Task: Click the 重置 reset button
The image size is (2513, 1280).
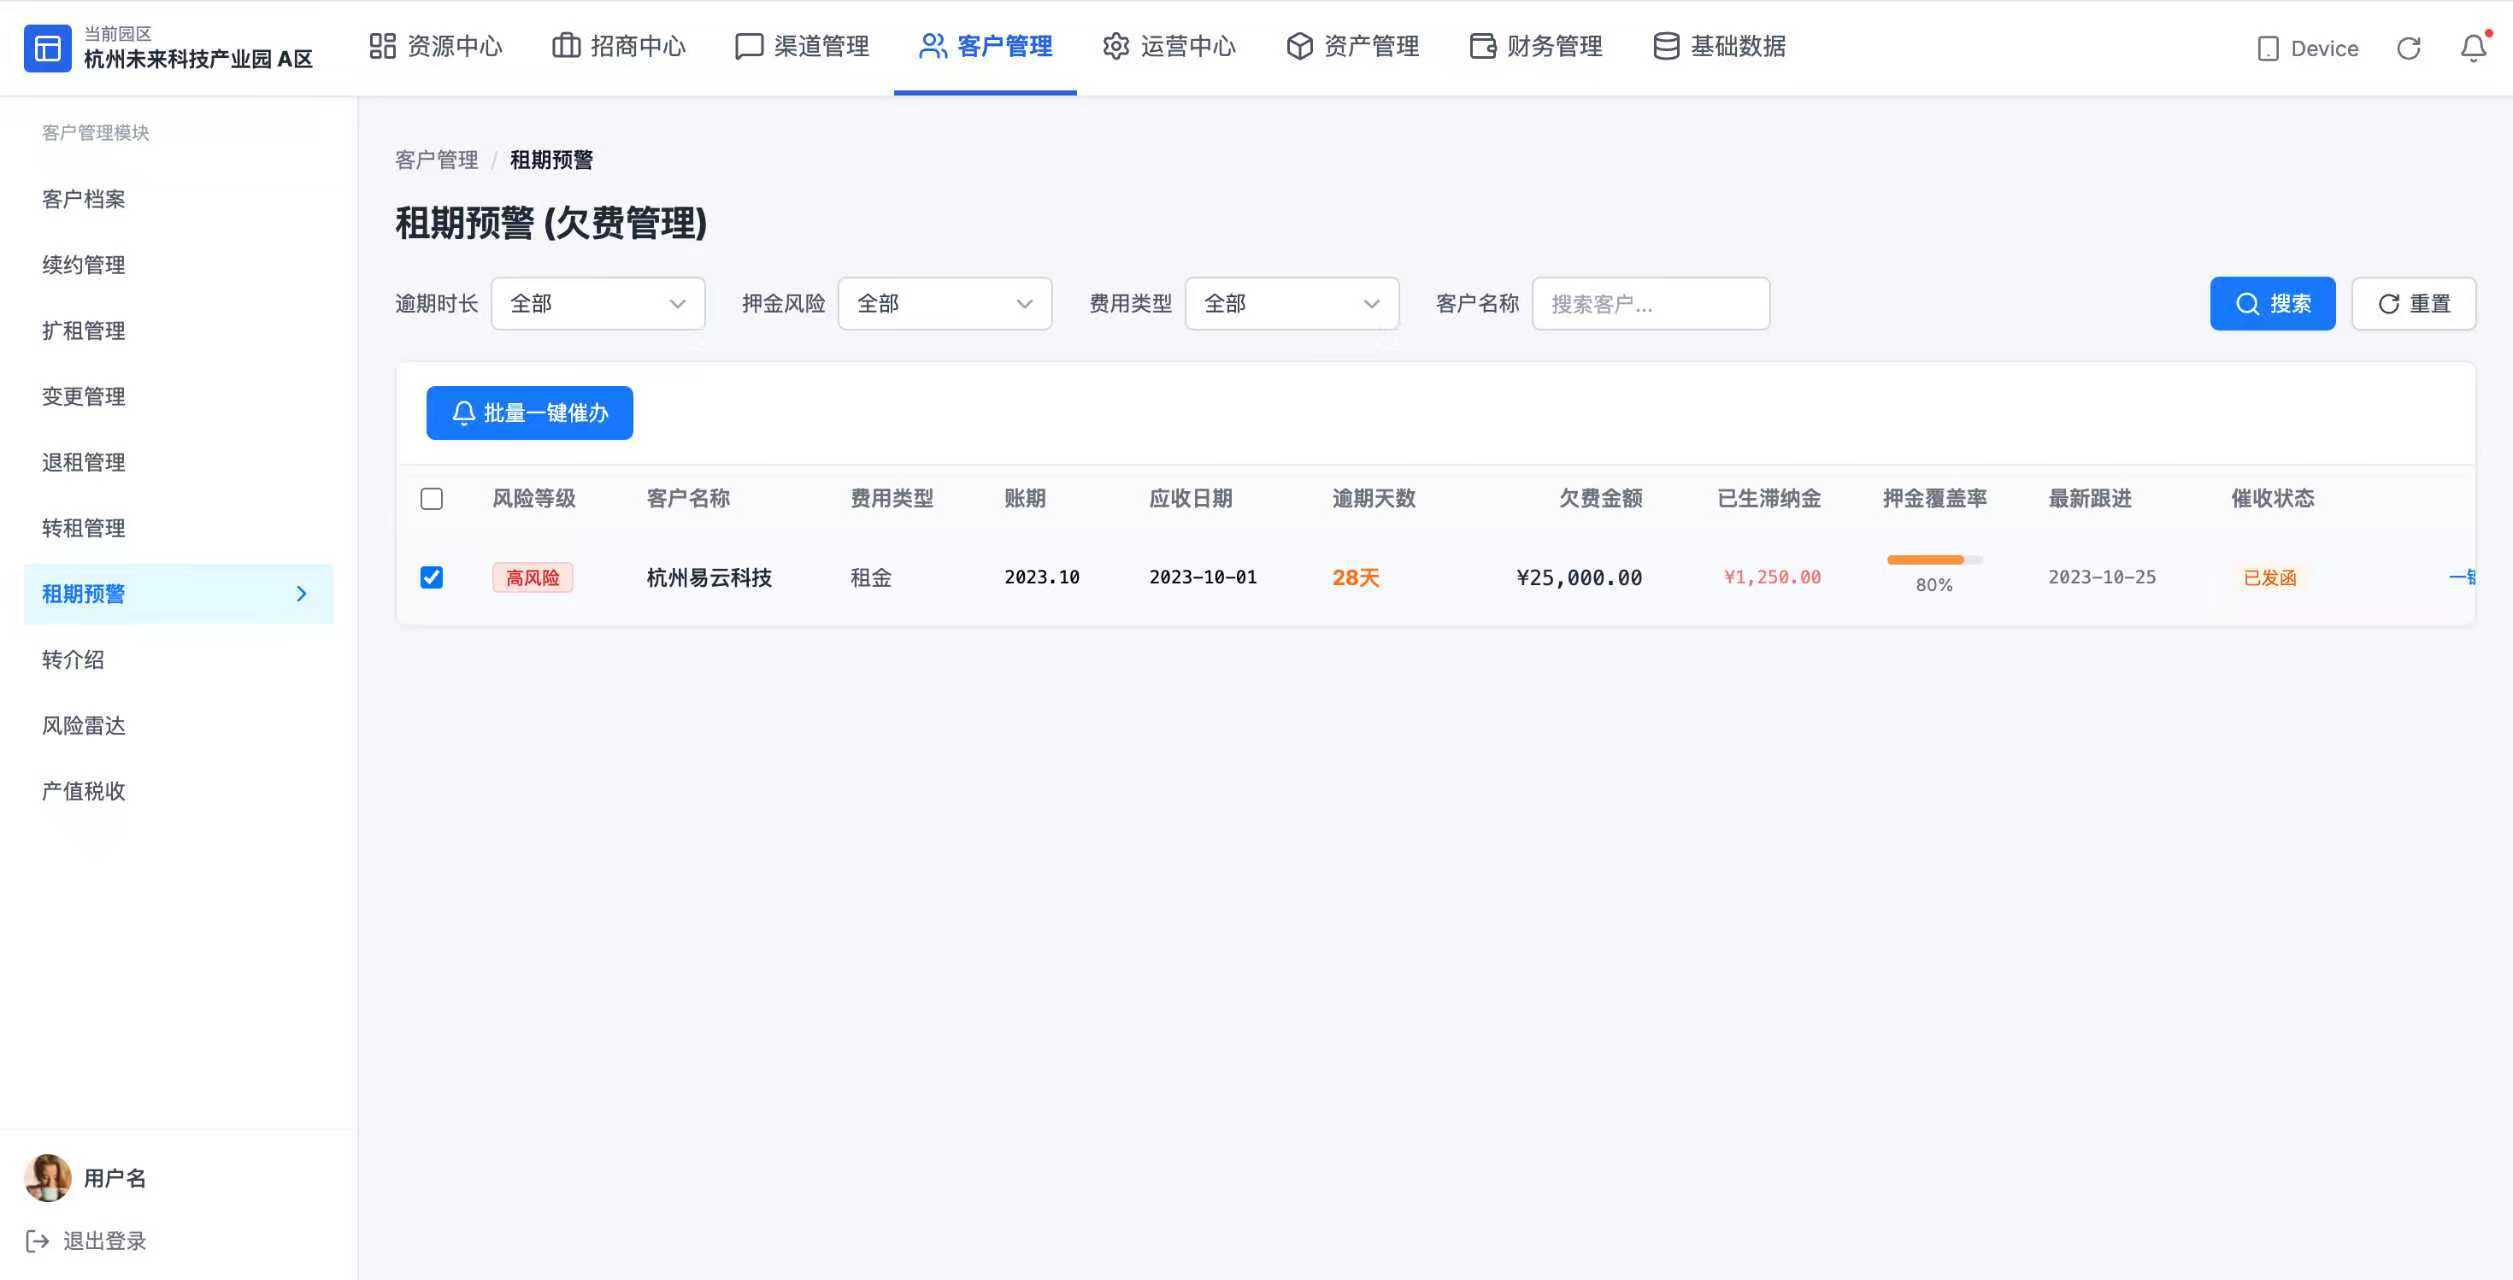Action: coord(2413,303)
